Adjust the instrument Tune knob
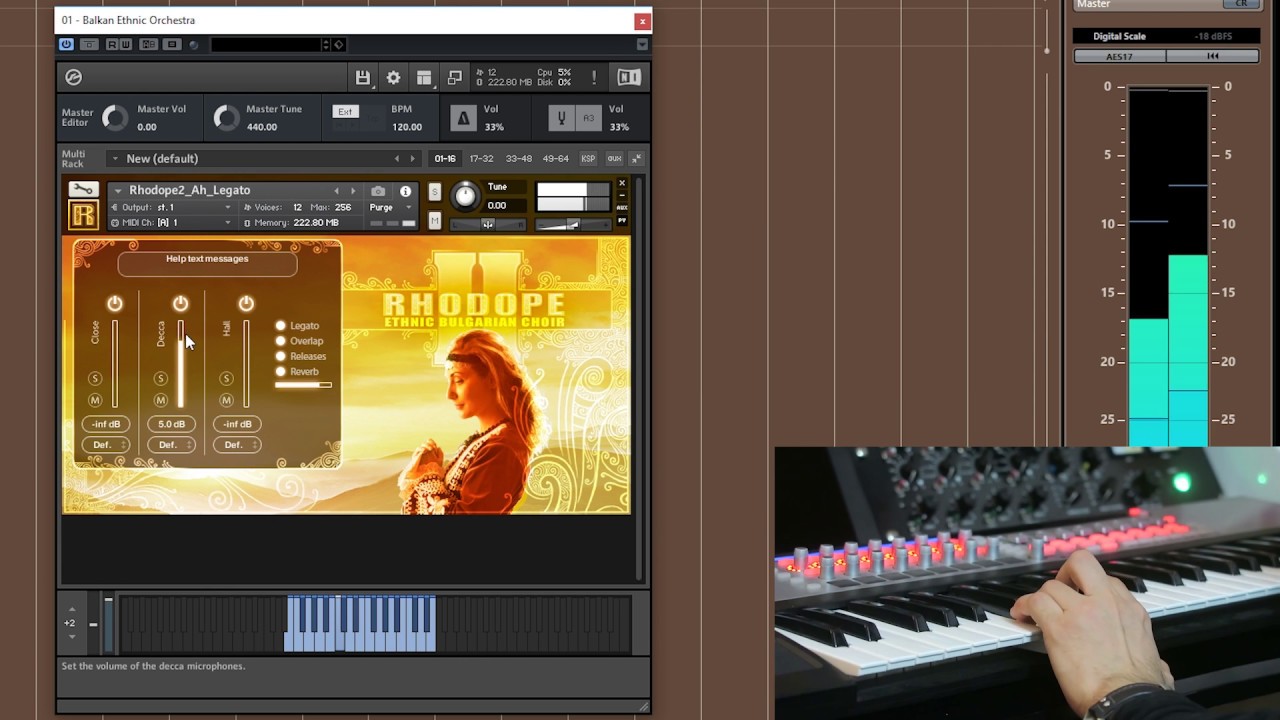1280x720 pixels. (x=465, y=196)
